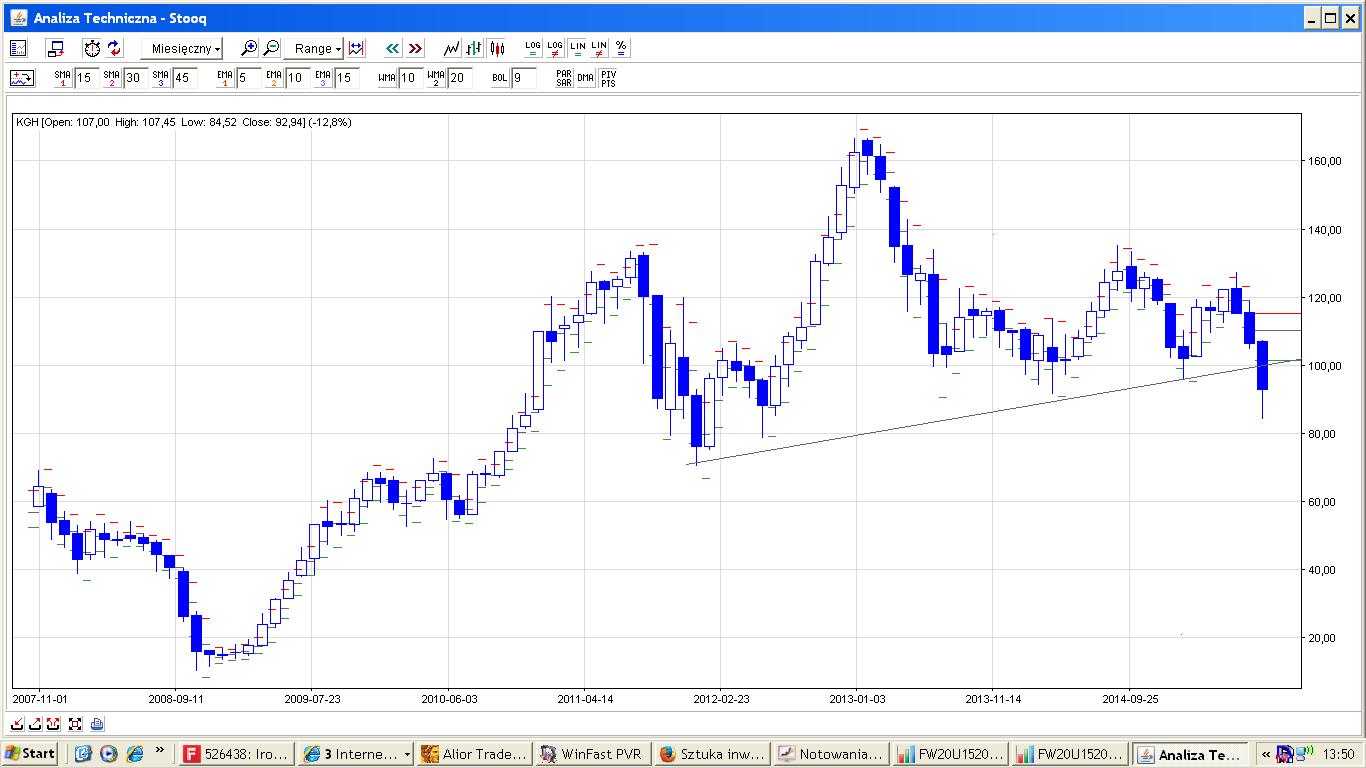
Task: Select the OHLC bar chart icon
Action: (x=474, y=48)
